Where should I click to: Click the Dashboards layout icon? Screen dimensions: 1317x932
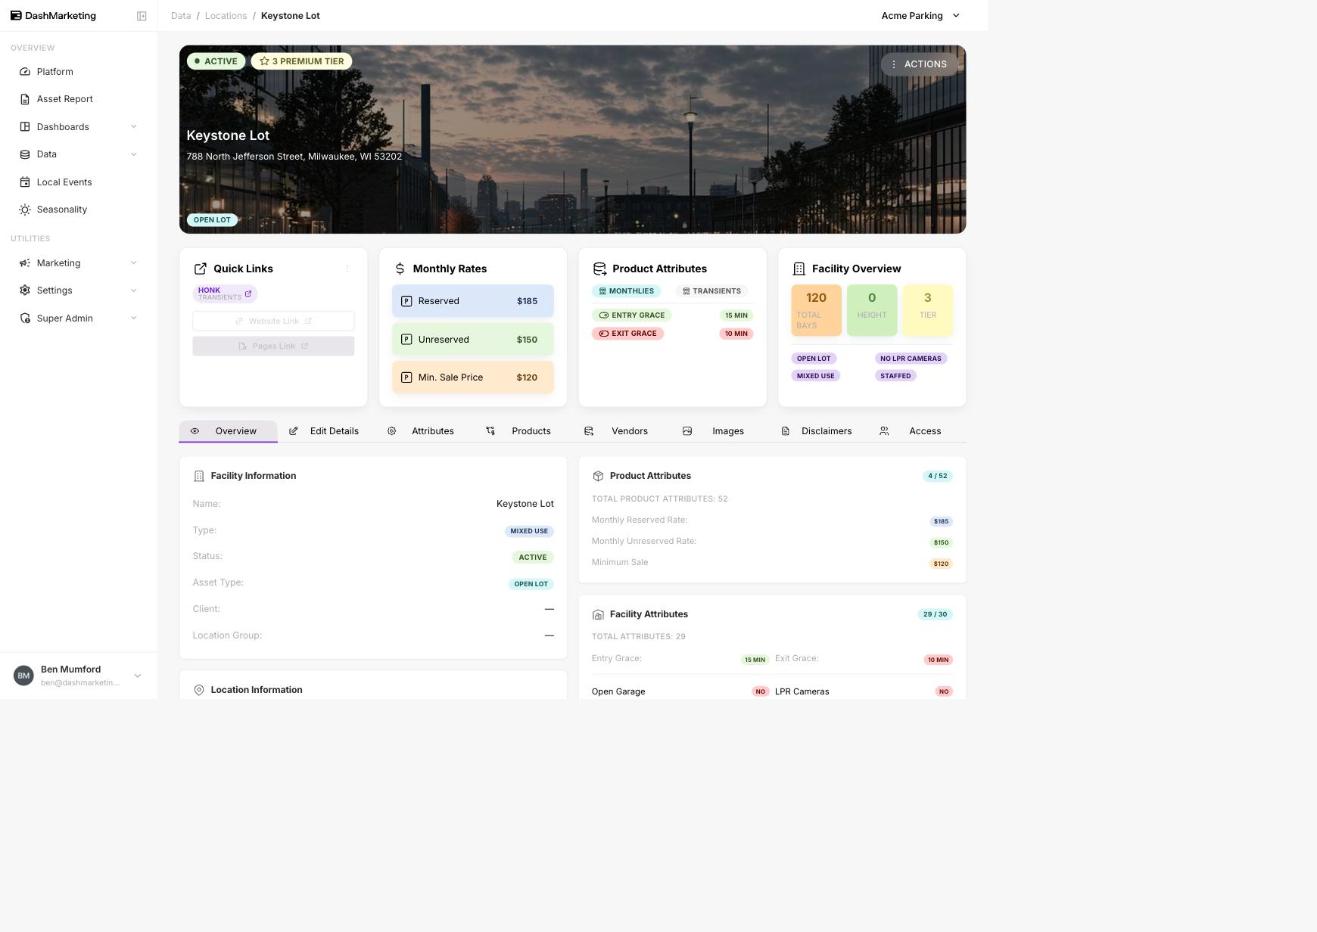coord(25,127)
